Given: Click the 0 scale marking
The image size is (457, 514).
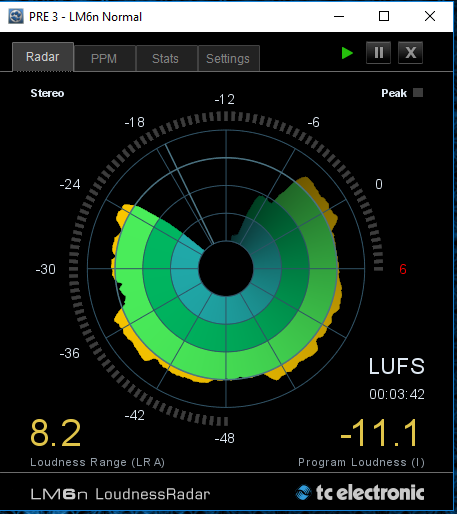Looking at the screenshot, I should click(x=379, y=184).
